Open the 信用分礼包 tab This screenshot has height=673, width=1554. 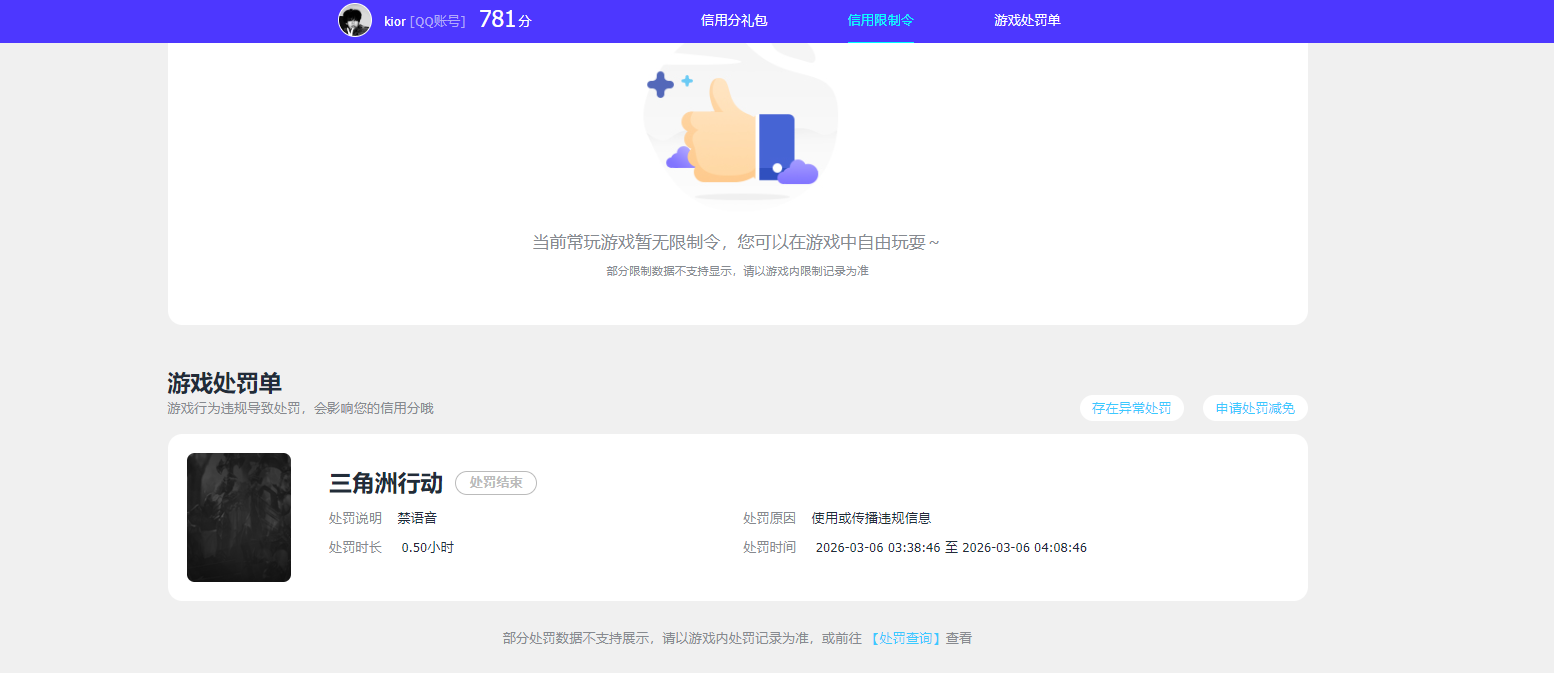pos(734,20)
